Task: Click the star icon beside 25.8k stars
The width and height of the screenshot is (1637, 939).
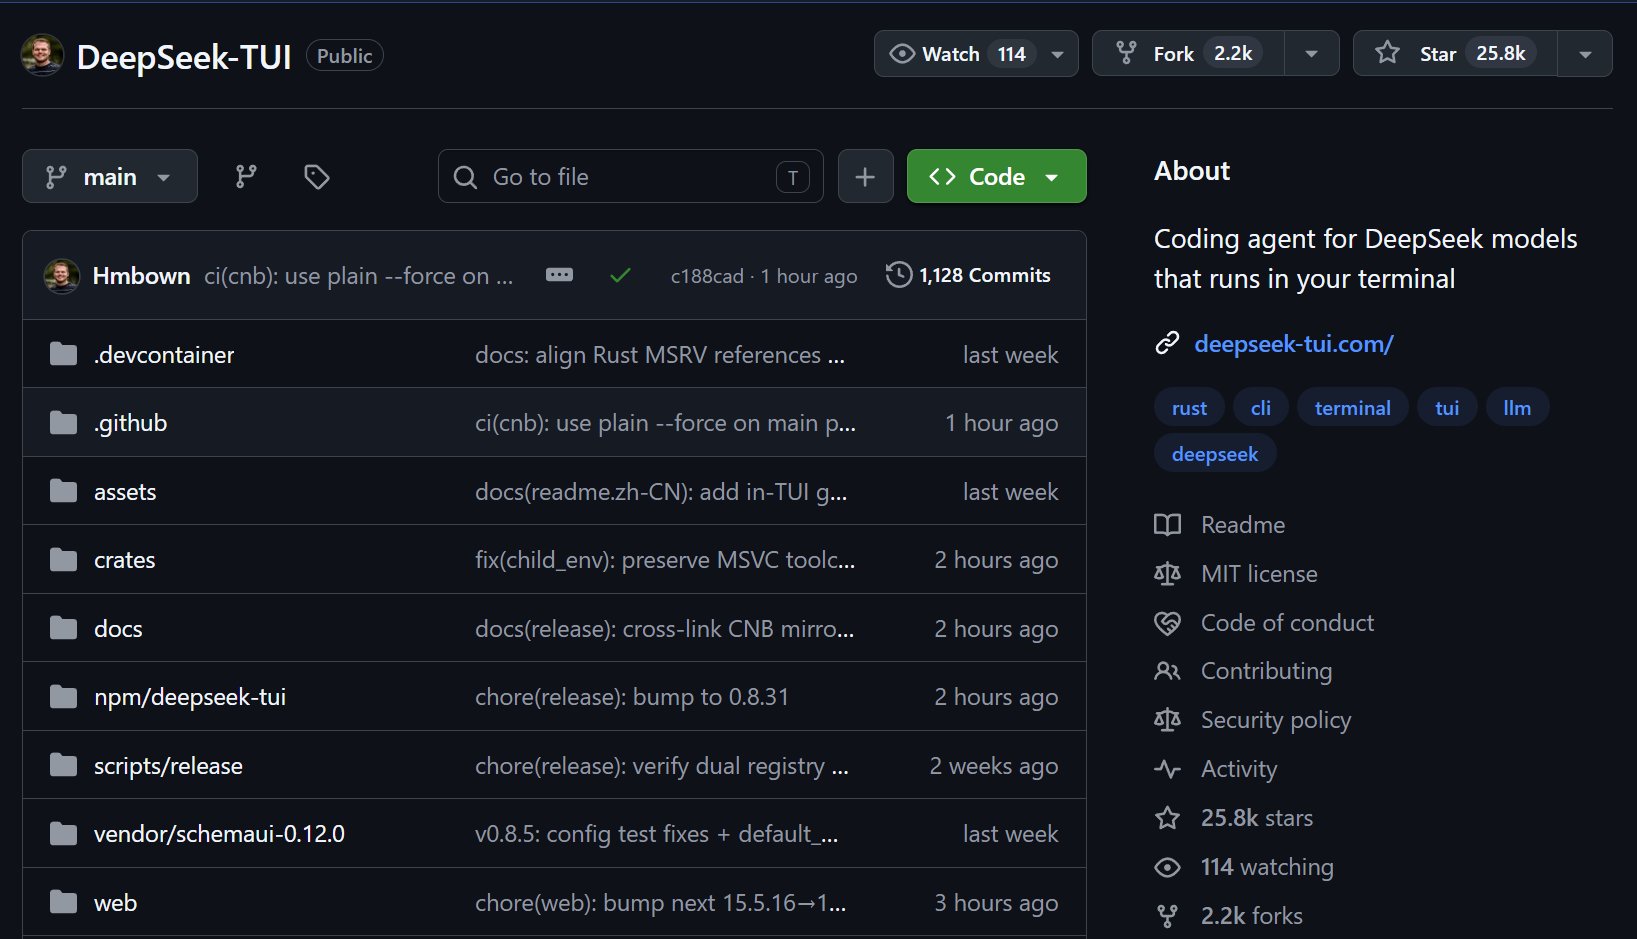Action: coord(1167,818)
